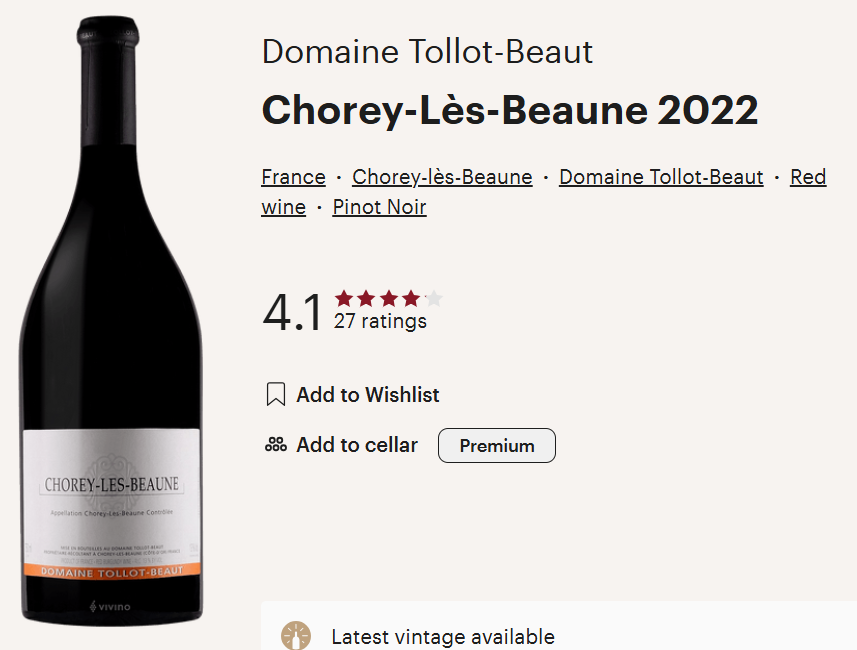Click the first red rating star
Viewport: 857px width, 650px height.
coord(344,298)
